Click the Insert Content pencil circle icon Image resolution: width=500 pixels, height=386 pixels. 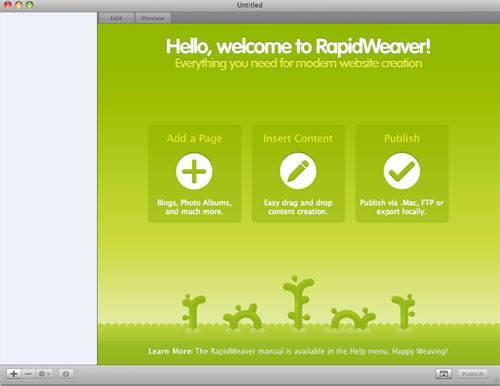coord(298,171)
